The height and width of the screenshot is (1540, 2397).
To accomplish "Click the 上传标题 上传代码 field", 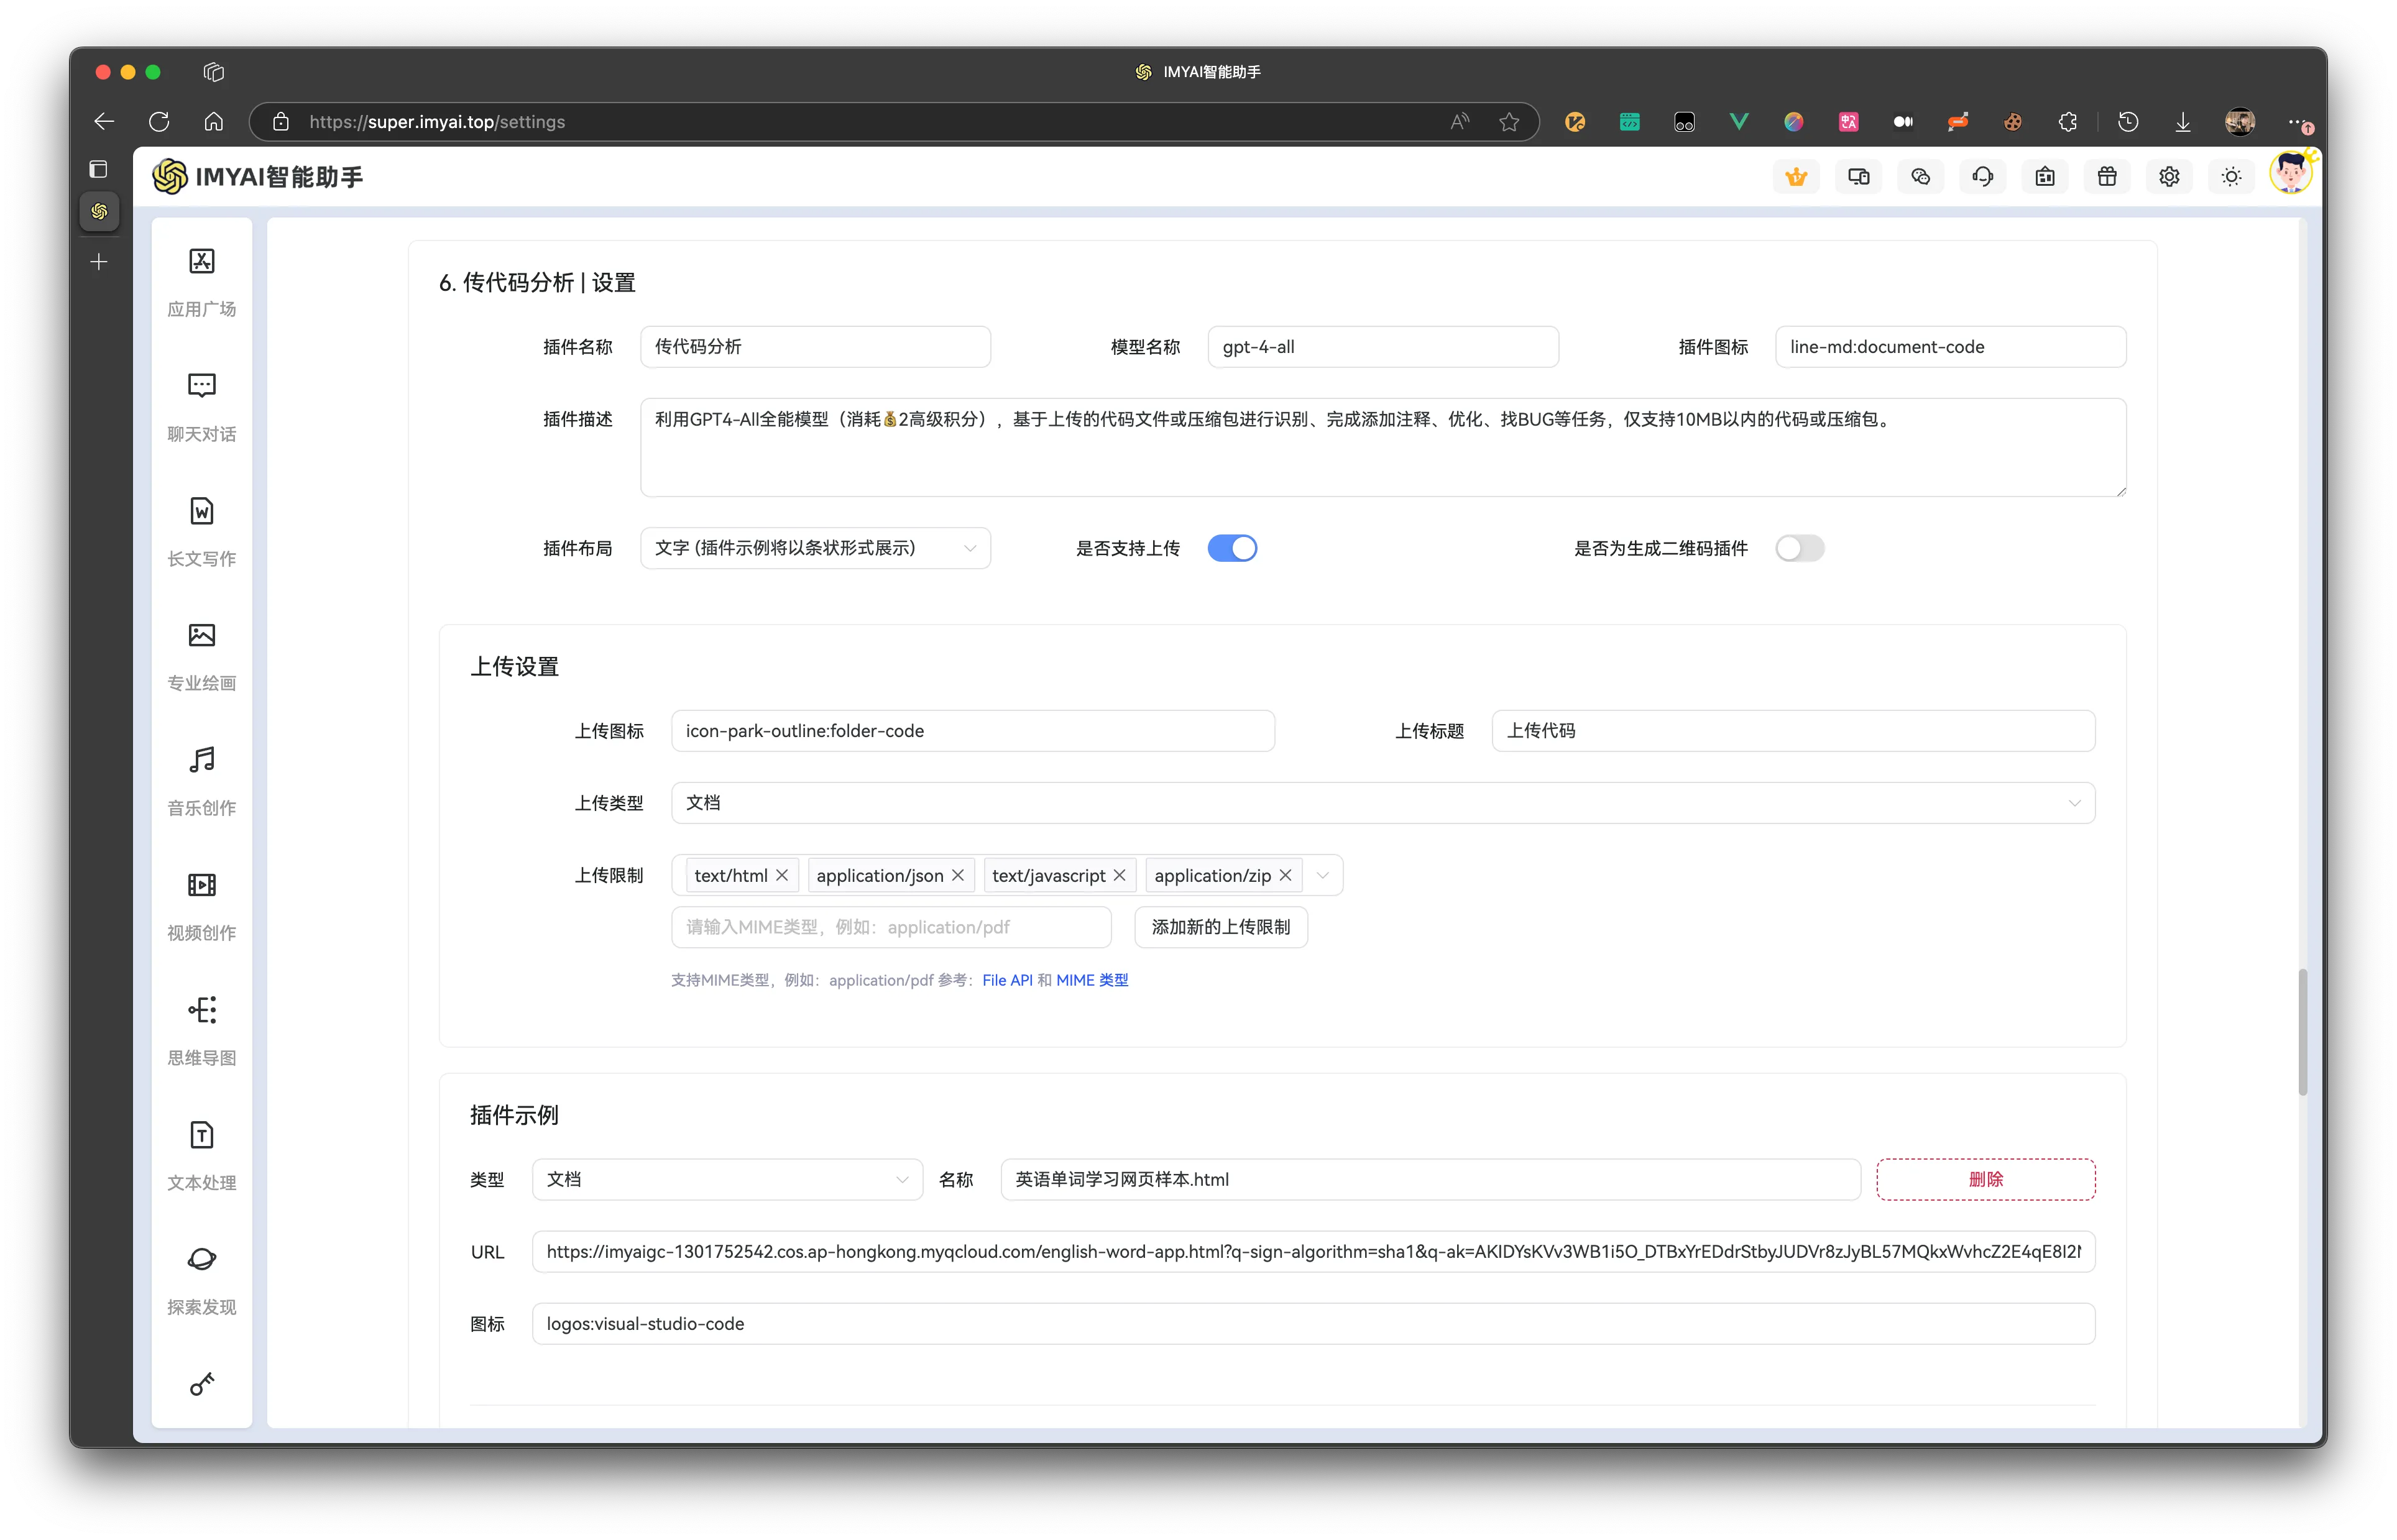I will tap(1793, 731).
